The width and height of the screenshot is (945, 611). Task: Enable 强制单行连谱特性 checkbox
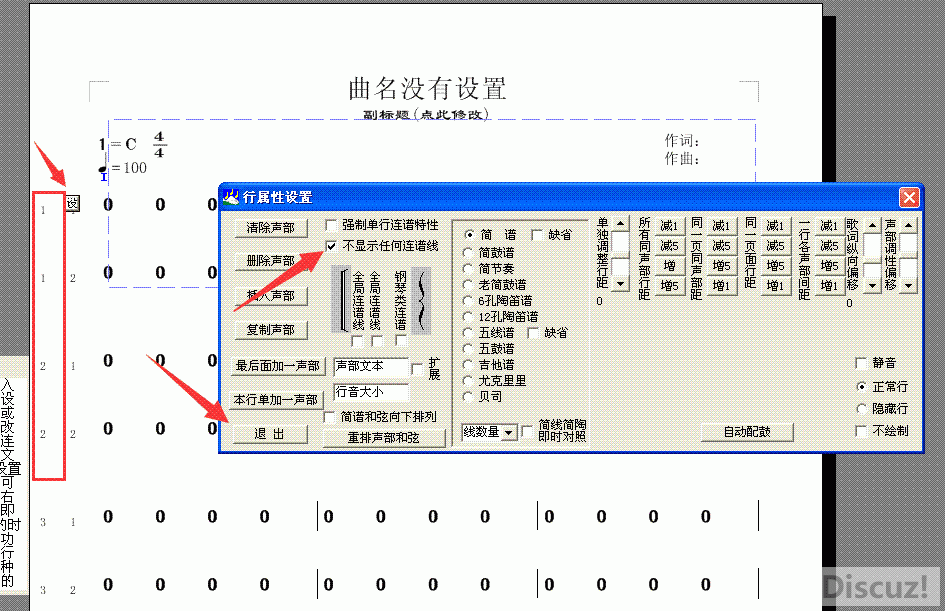click(x=330, y=225)
